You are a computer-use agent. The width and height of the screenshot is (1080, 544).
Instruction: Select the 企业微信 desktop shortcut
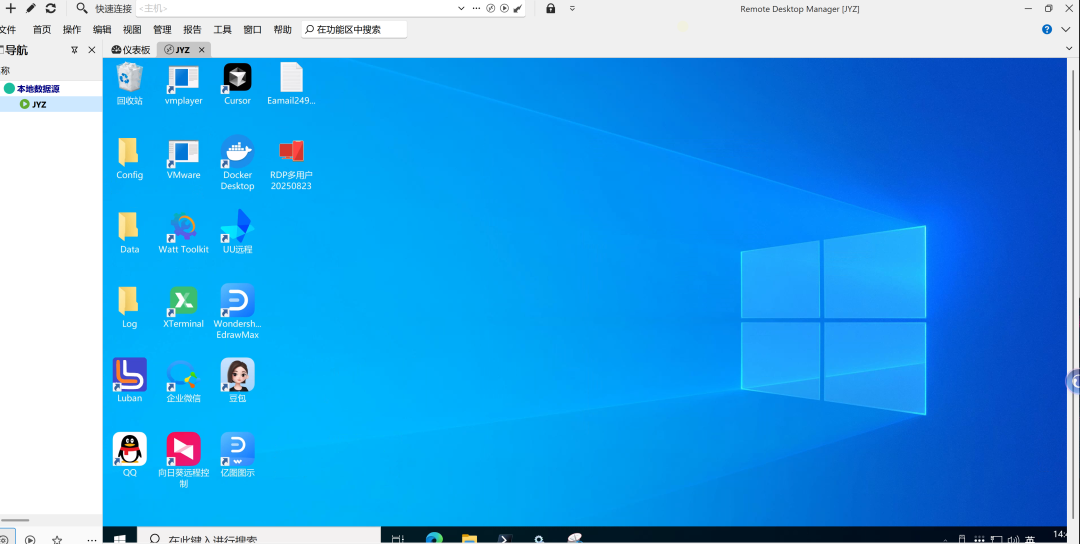[183, 380]
